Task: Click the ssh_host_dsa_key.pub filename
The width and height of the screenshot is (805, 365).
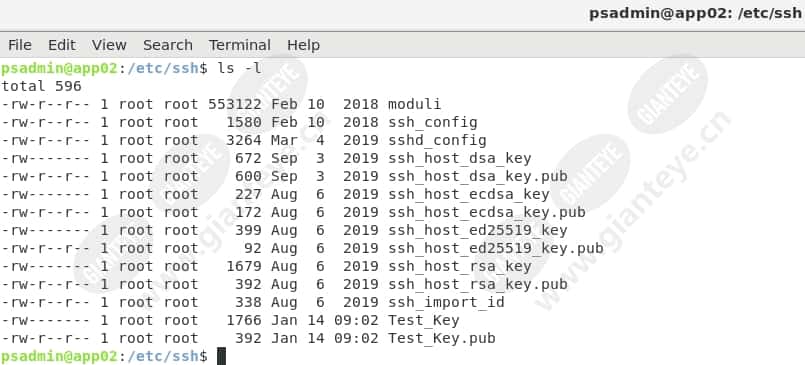Action: [x=477, y=176]
